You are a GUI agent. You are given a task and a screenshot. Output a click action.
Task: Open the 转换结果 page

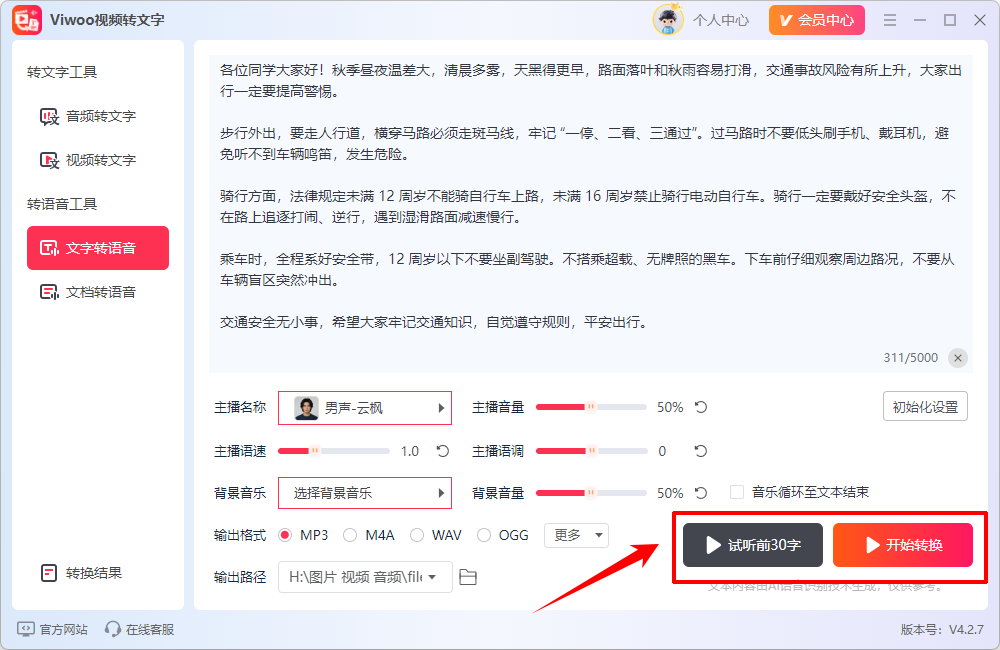(82, 573)
